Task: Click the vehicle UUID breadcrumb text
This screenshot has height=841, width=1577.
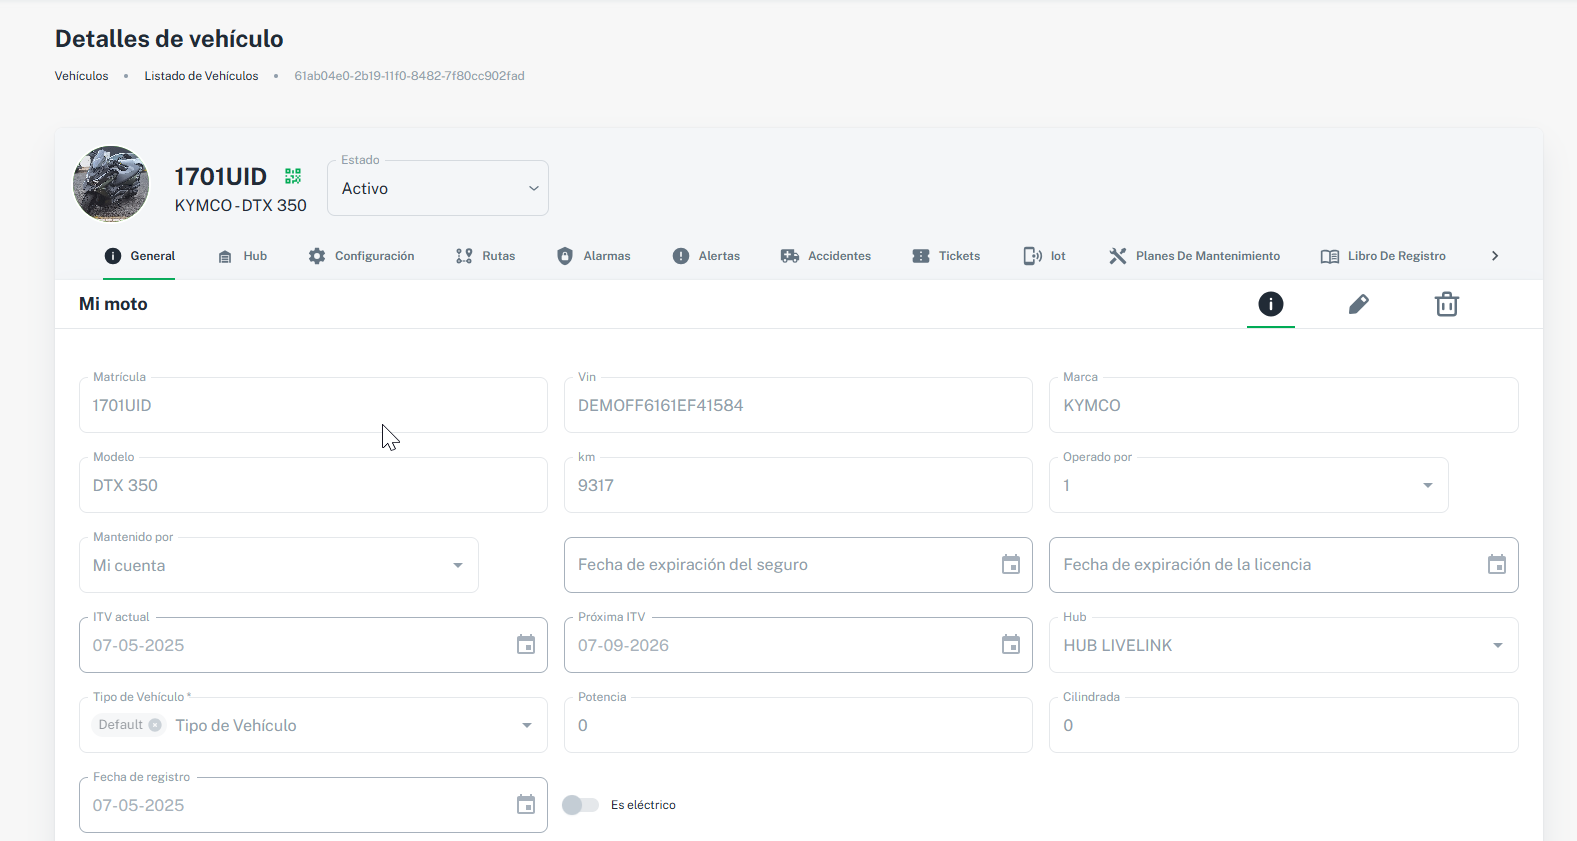Action: (x=409, y=76)
